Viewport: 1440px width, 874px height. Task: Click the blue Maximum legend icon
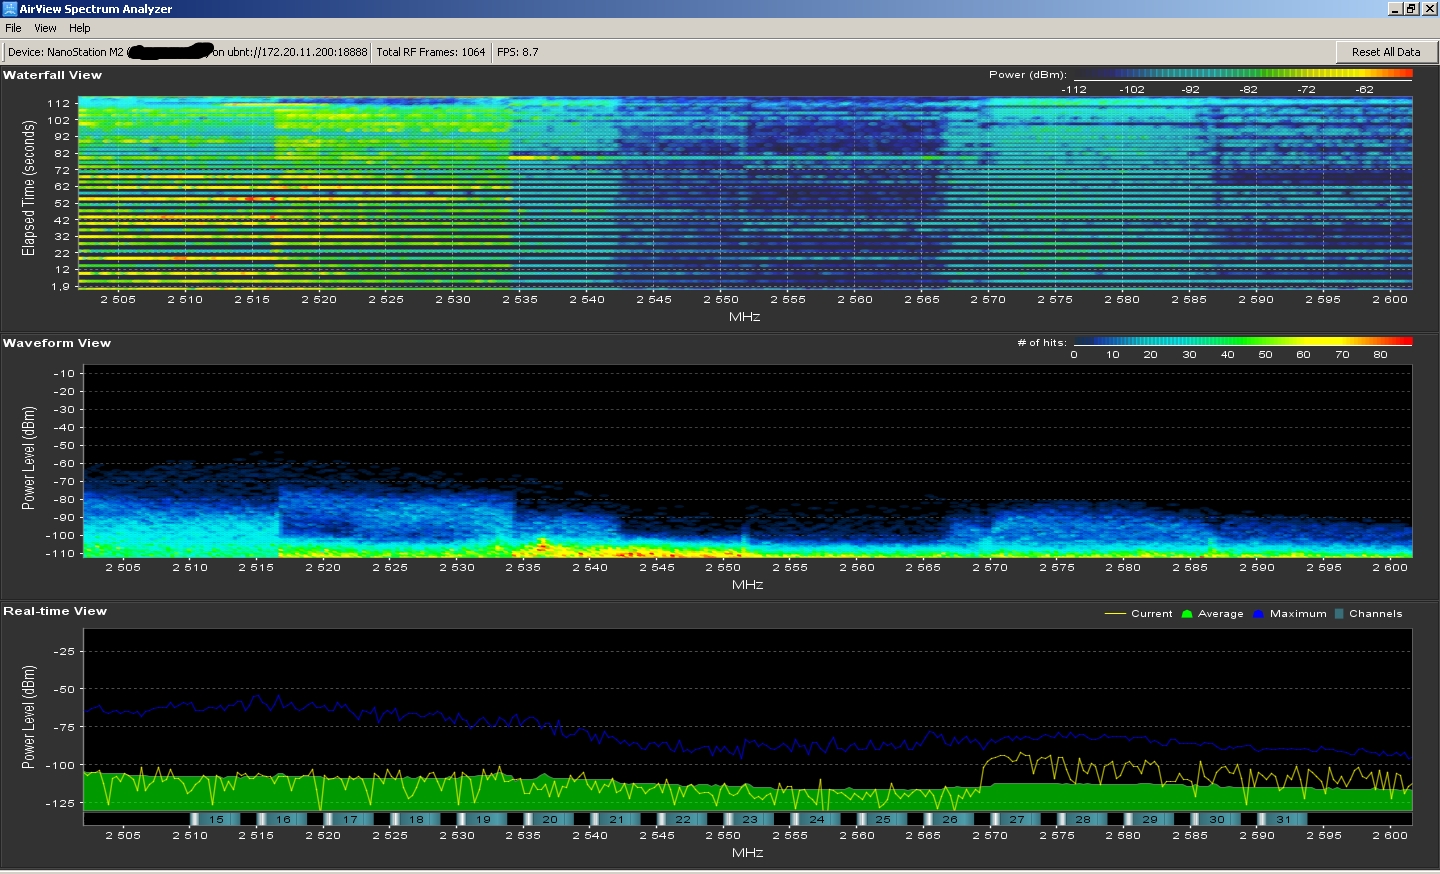tap(1258, 614)
